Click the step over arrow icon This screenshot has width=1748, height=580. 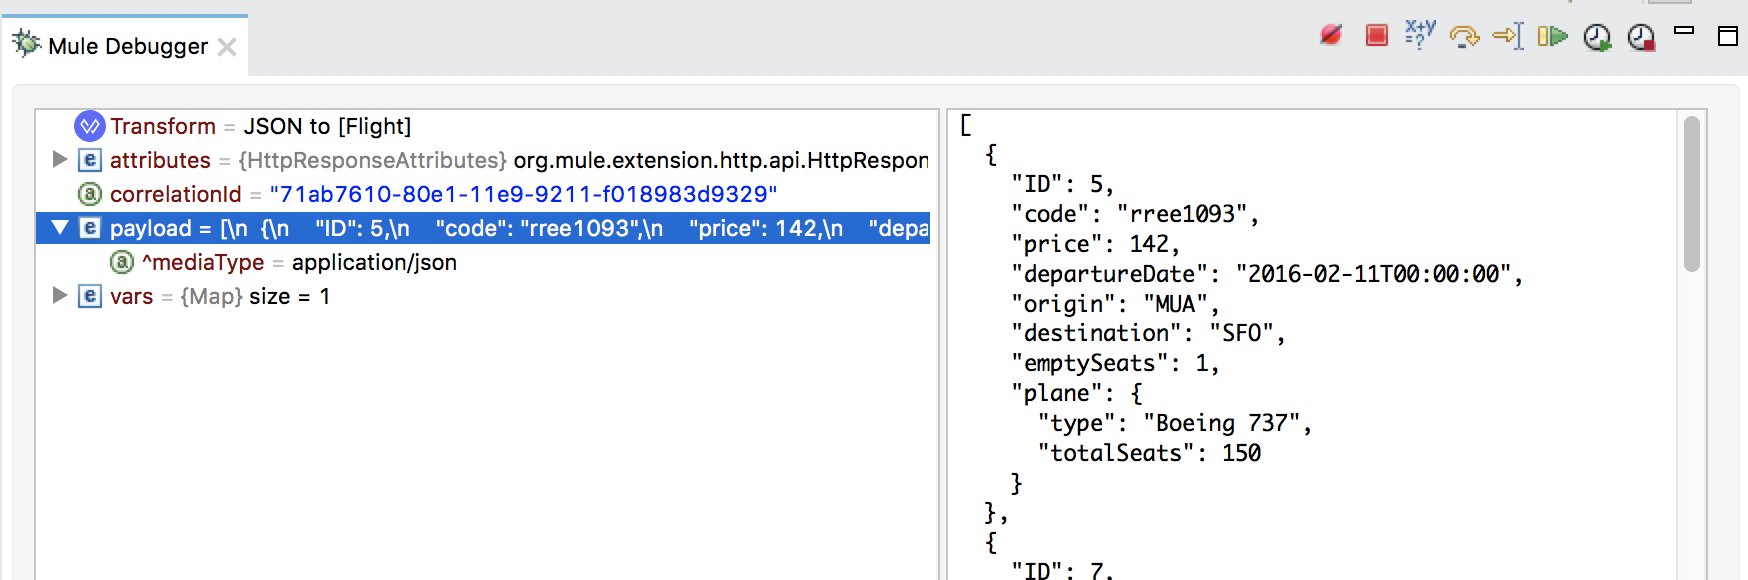coord(1464,37)
